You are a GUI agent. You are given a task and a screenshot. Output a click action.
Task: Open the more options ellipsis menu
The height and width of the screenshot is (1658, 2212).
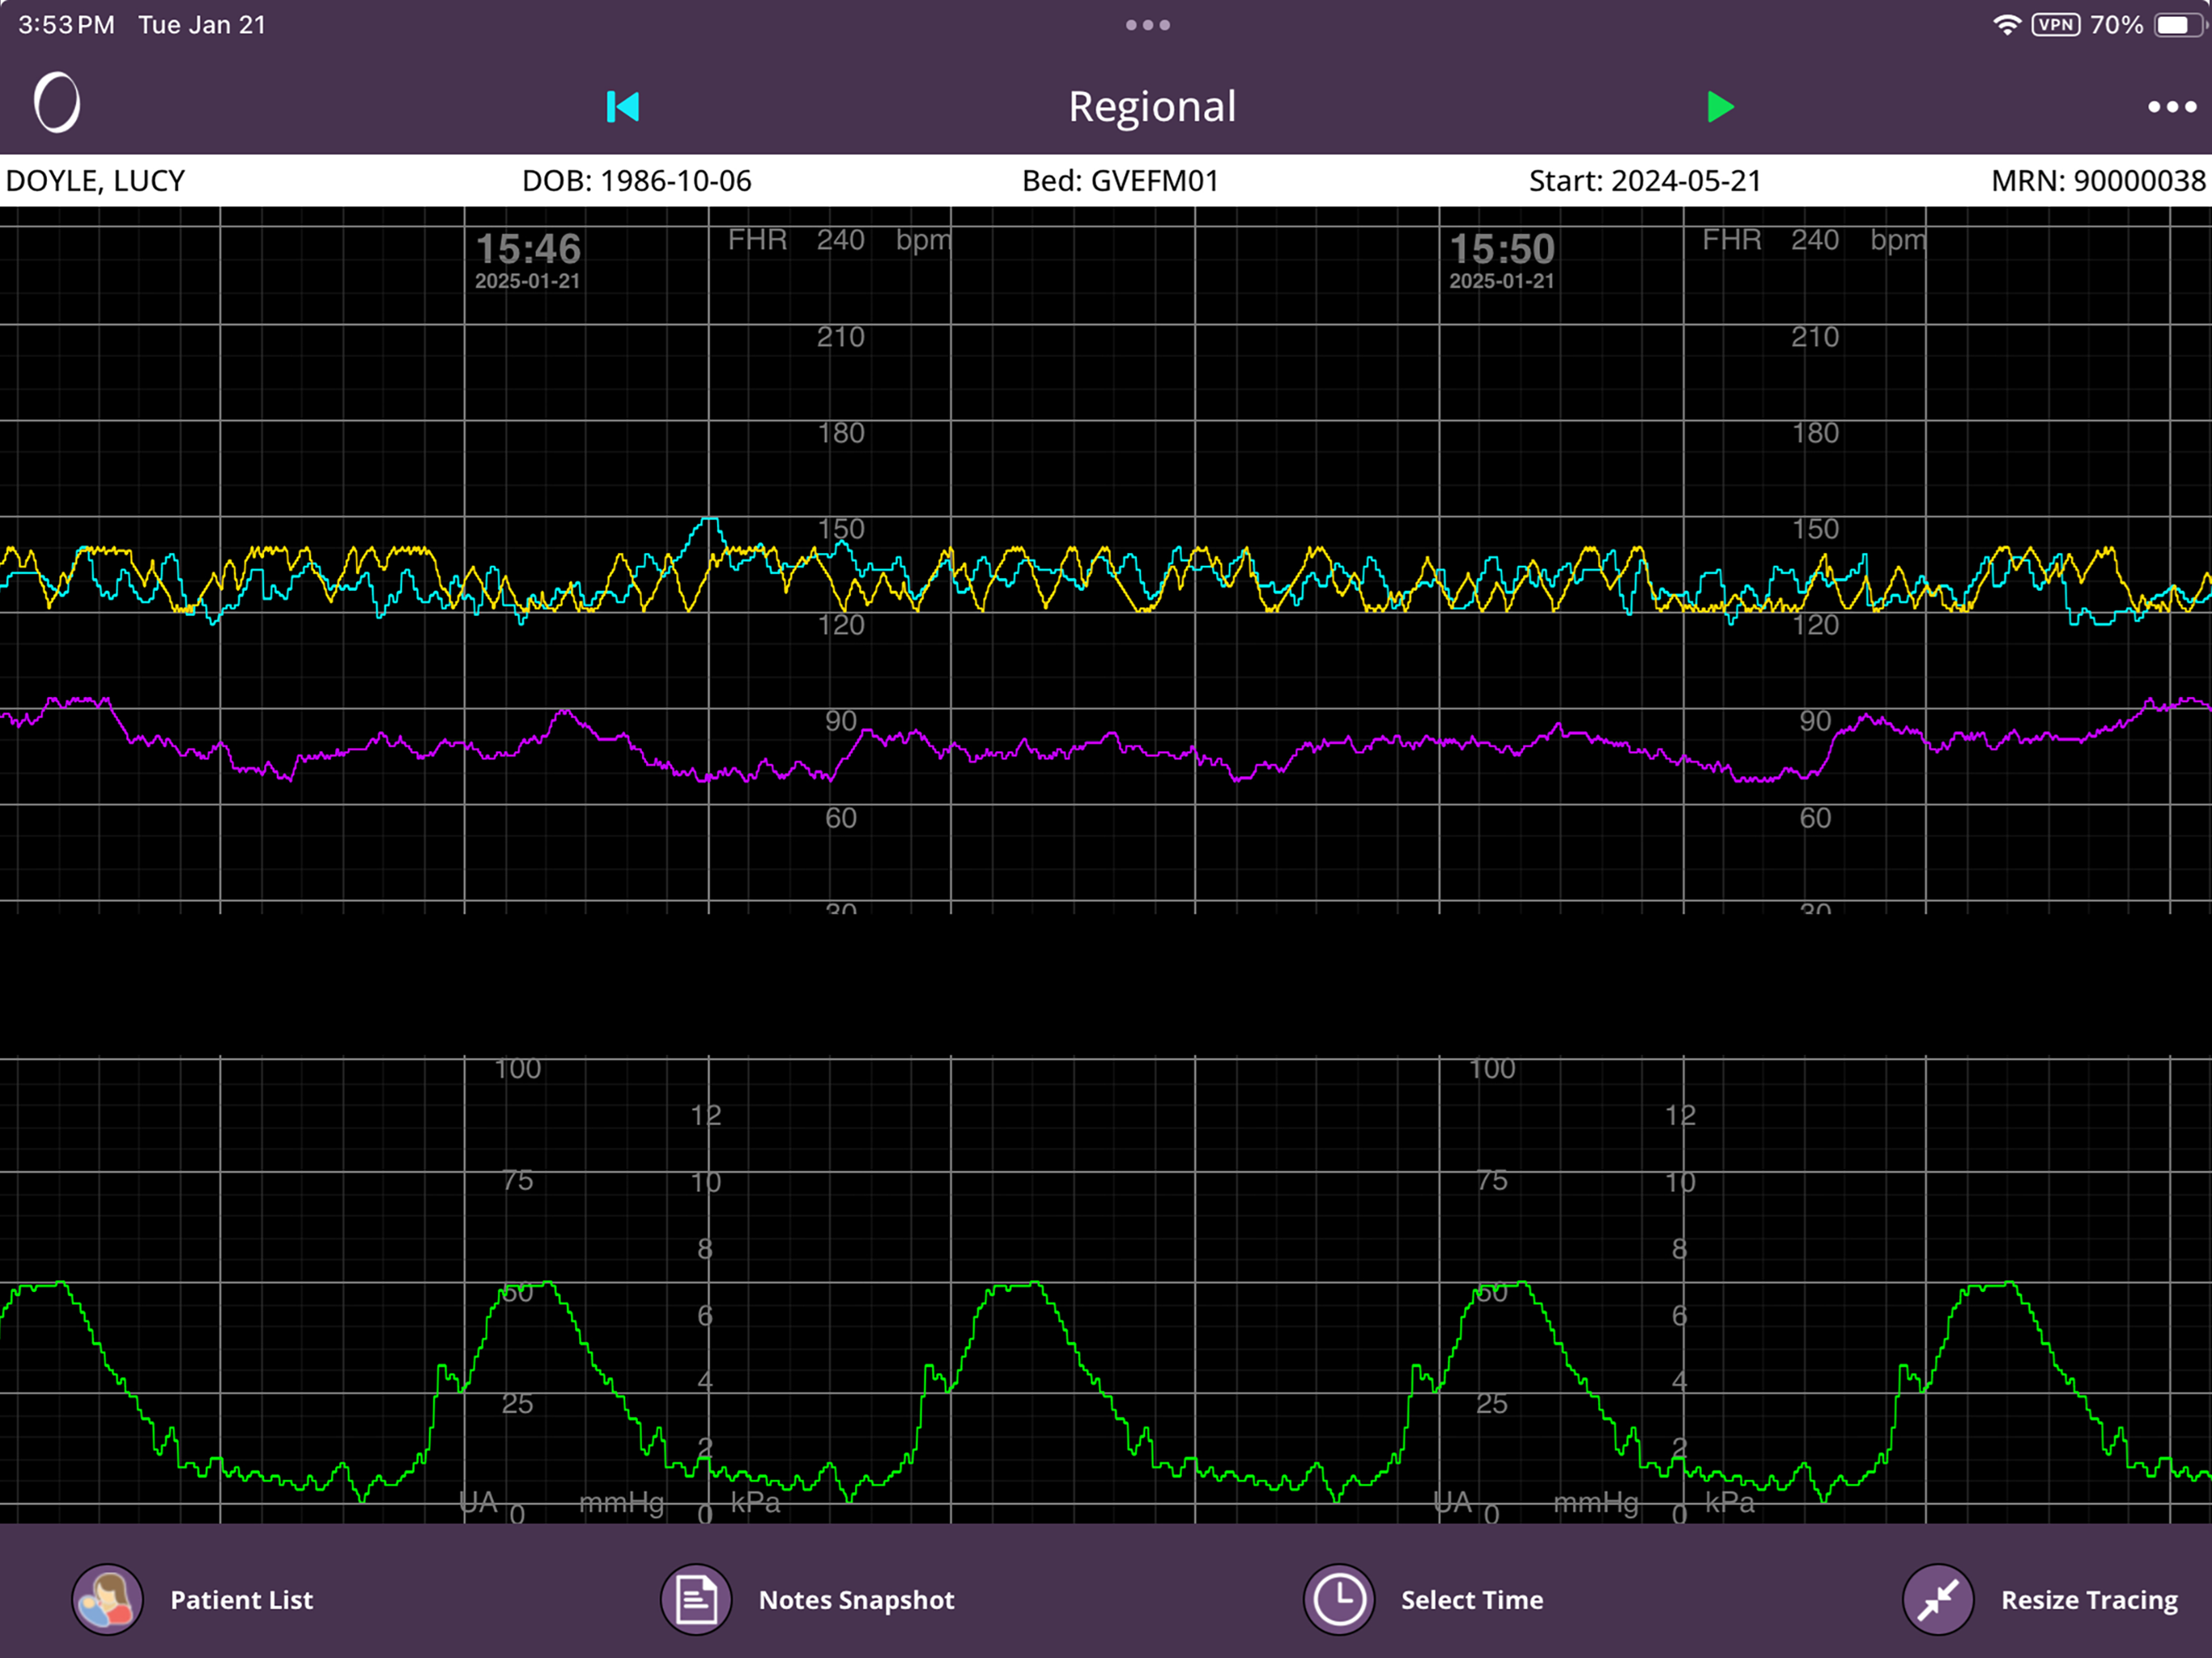[x=2172, y=107]
